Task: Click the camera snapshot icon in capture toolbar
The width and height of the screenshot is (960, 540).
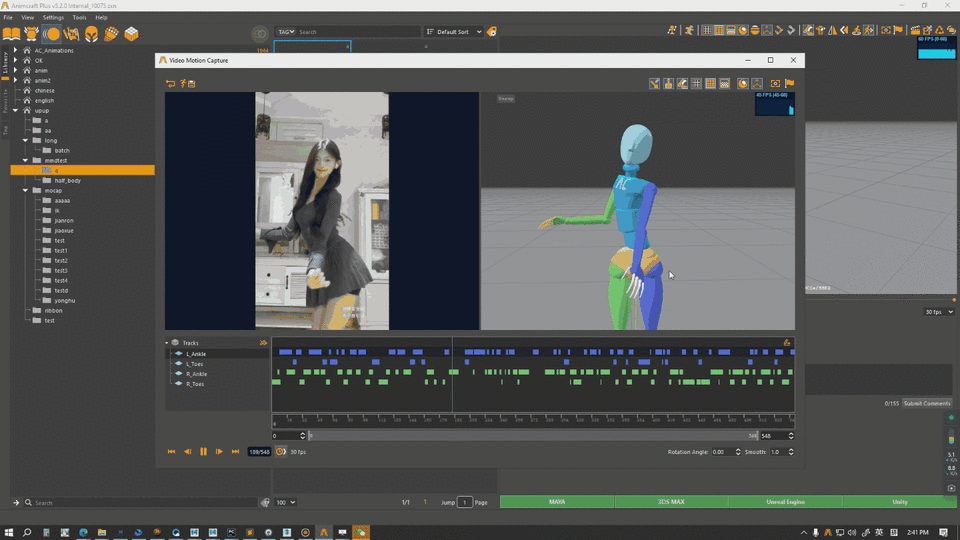Action: coord(775,84)
